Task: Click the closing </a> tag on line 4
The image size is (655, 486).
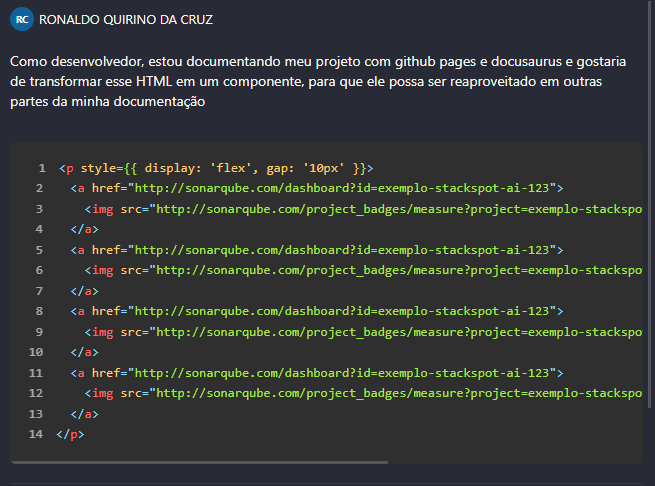Action: 84,229
